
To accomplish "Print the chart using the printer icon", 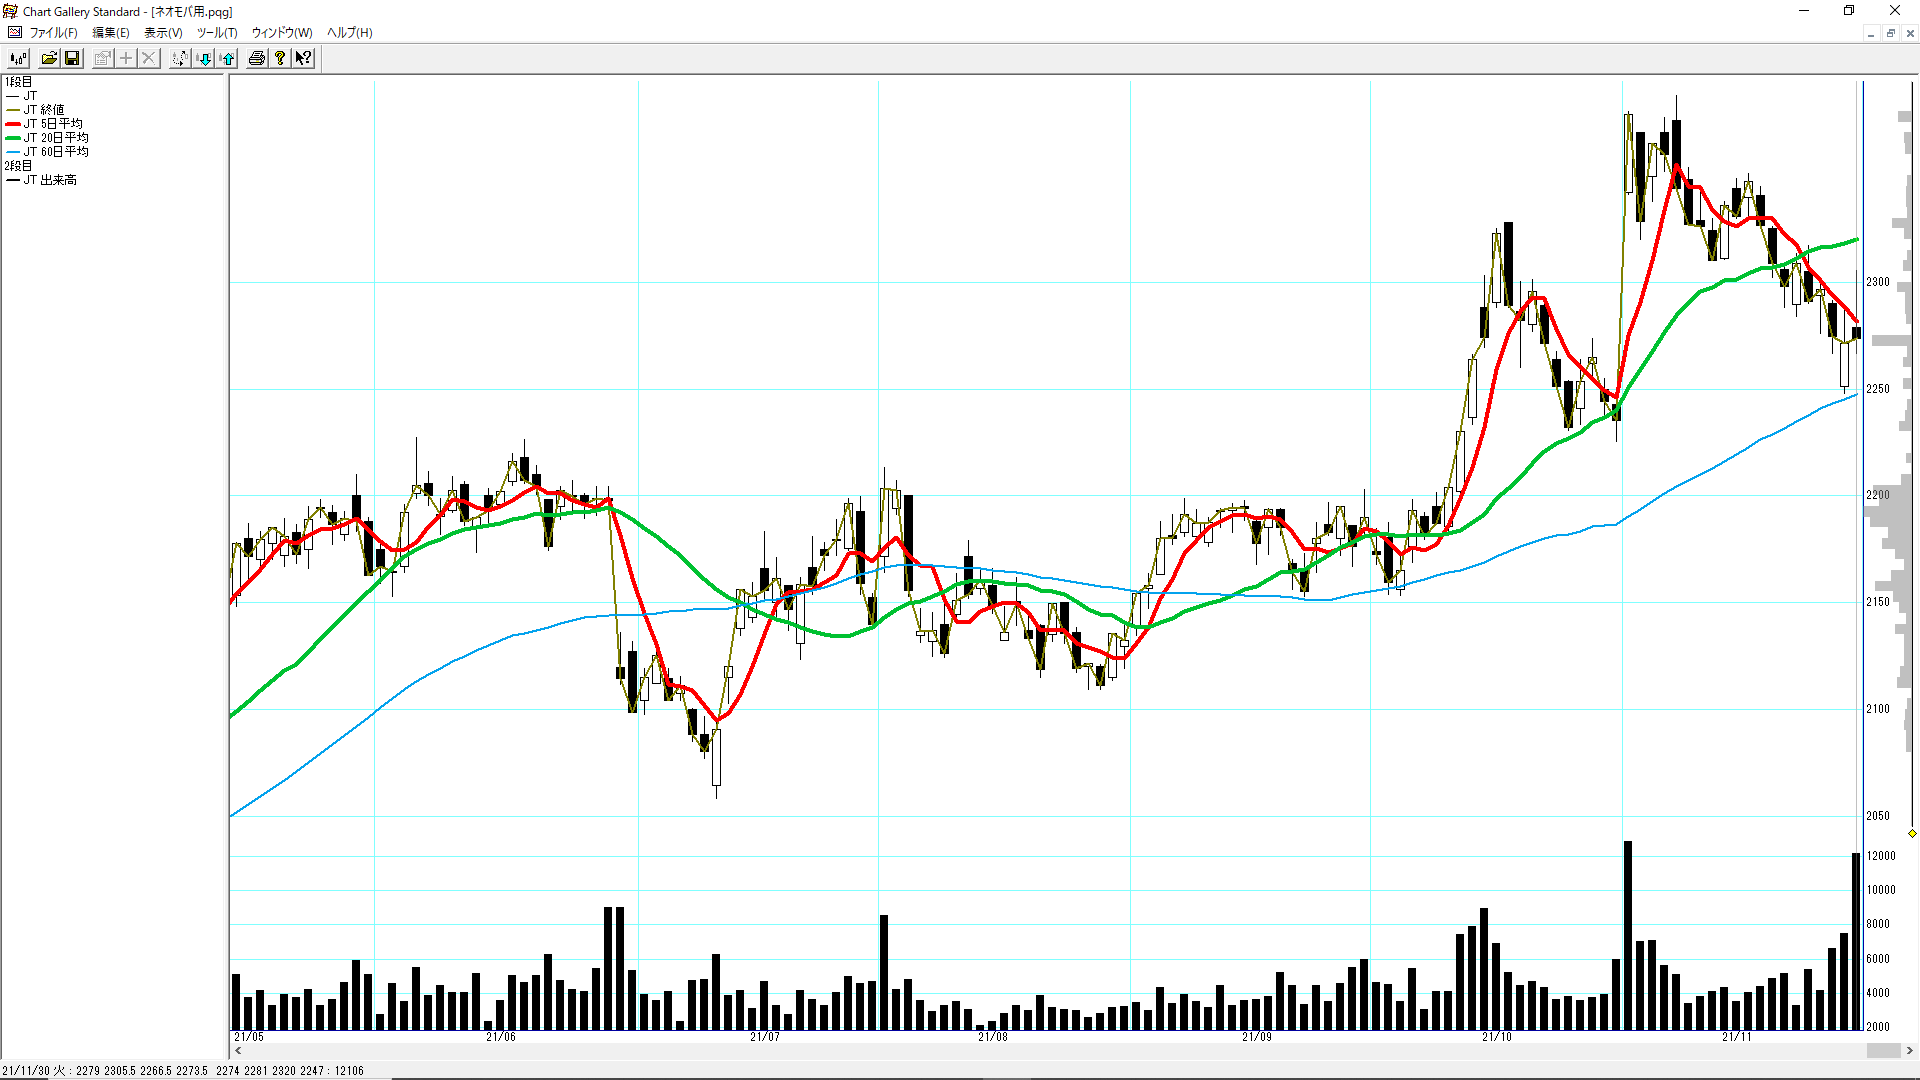I will coord(257,58).
